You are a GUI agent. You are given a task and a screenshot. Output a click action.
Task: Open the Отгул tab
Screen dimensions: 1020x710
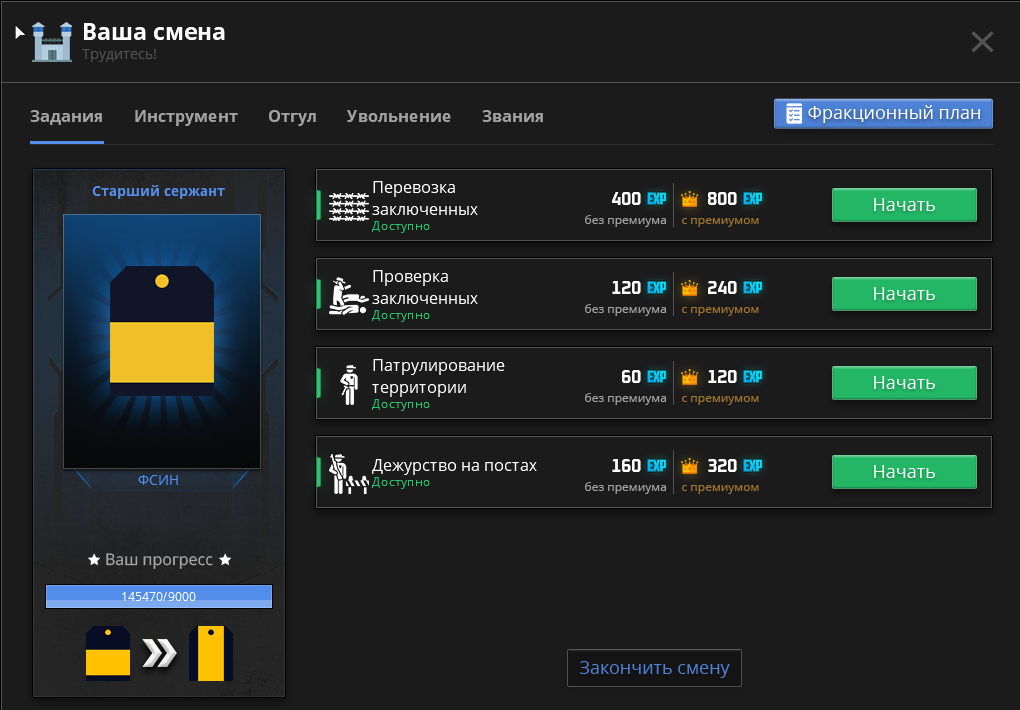[x=292, y=116]
